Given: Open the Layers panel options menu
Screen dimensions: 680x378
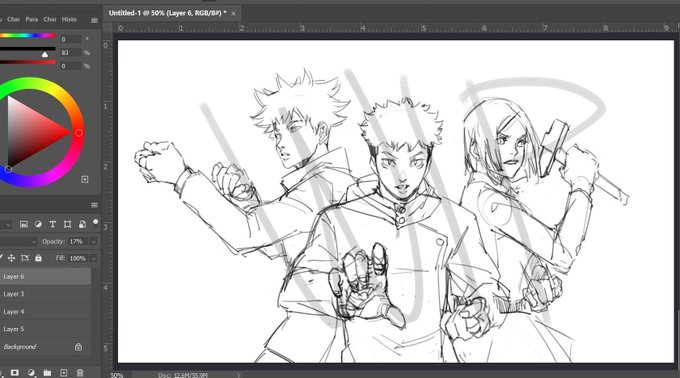Looking at the screenshot, I should 94,205.
